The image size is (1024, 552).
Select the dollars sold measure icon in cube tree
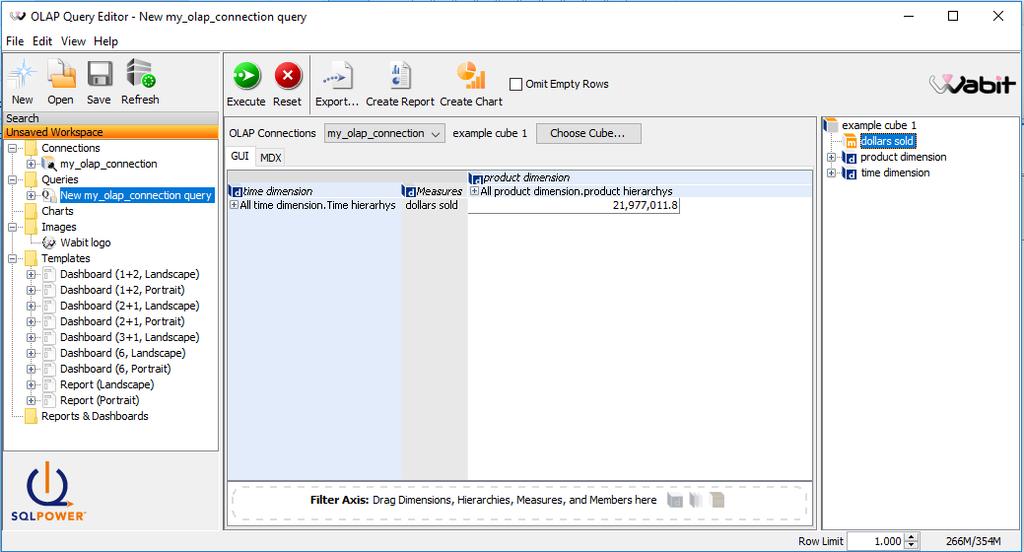point(850,141)
